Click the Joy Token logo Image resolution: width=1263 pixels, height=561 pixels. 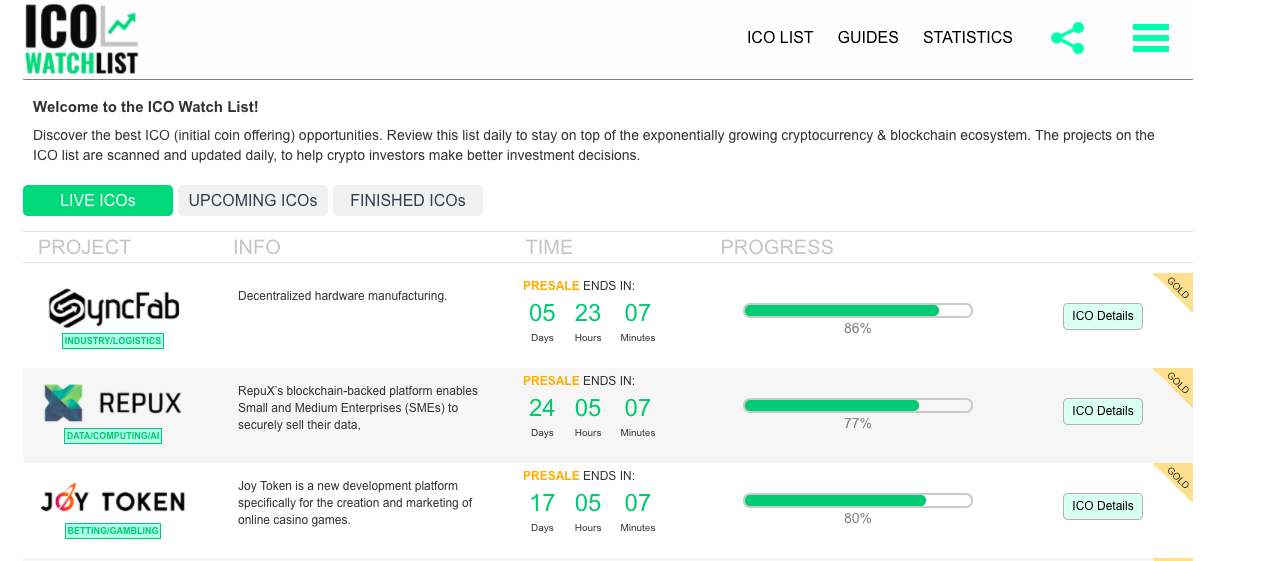(x=113, y=501)
